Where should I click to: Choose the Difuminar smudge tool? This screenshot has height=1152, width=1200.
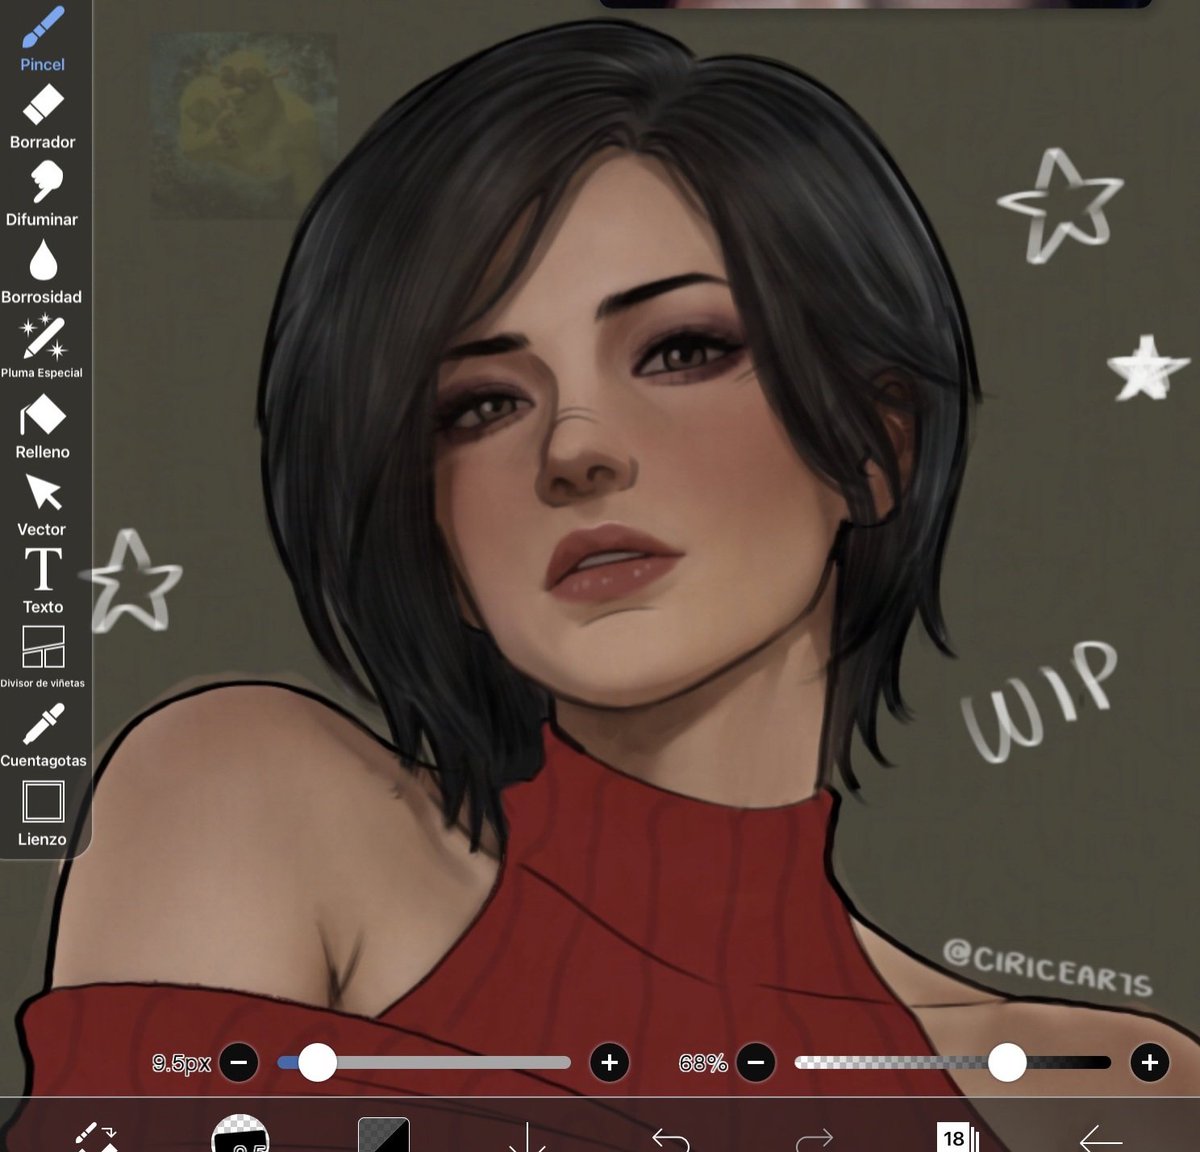(42, 195)
